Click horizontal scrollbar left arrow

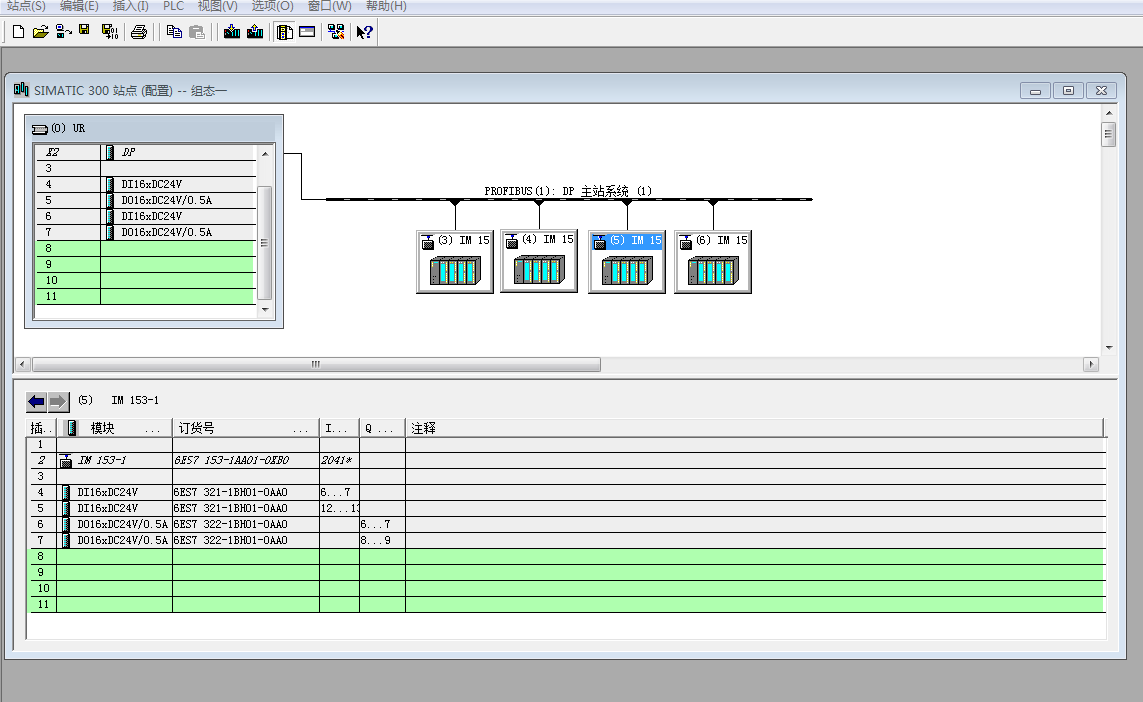click(23, 364)
